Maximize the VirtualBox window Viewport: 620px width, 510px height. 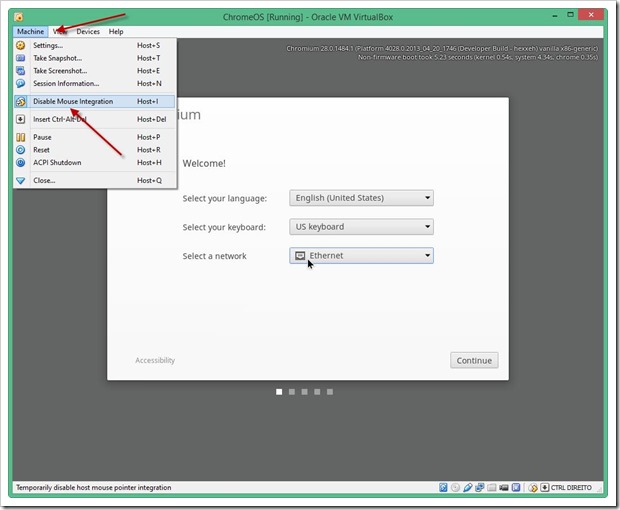click(570, 15)
